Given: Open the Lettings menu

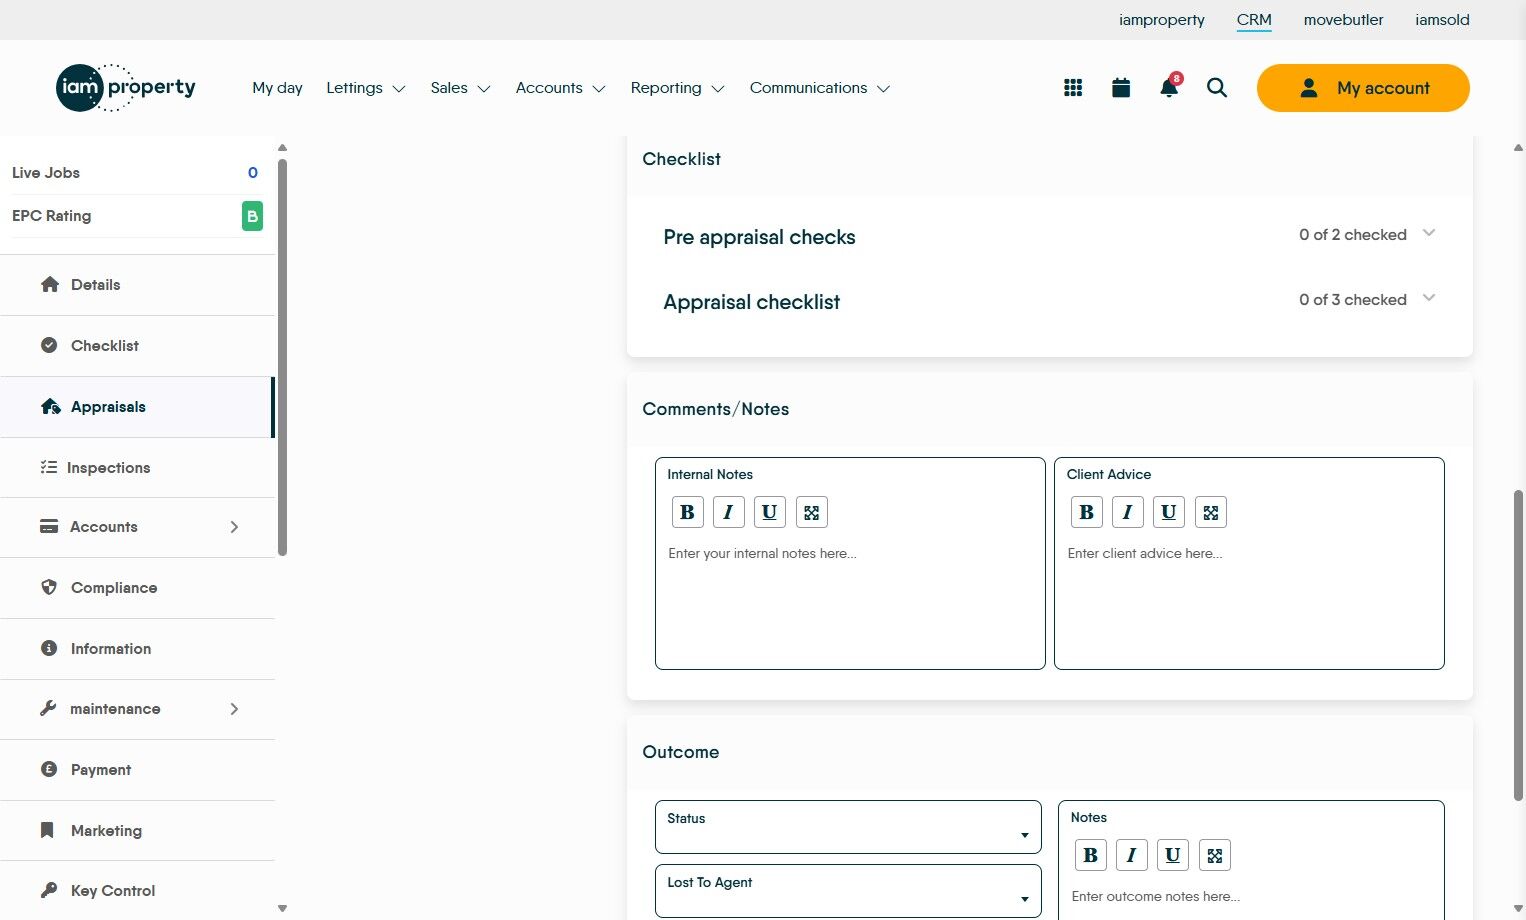Looking at the screenshot, I should (365, 88).
